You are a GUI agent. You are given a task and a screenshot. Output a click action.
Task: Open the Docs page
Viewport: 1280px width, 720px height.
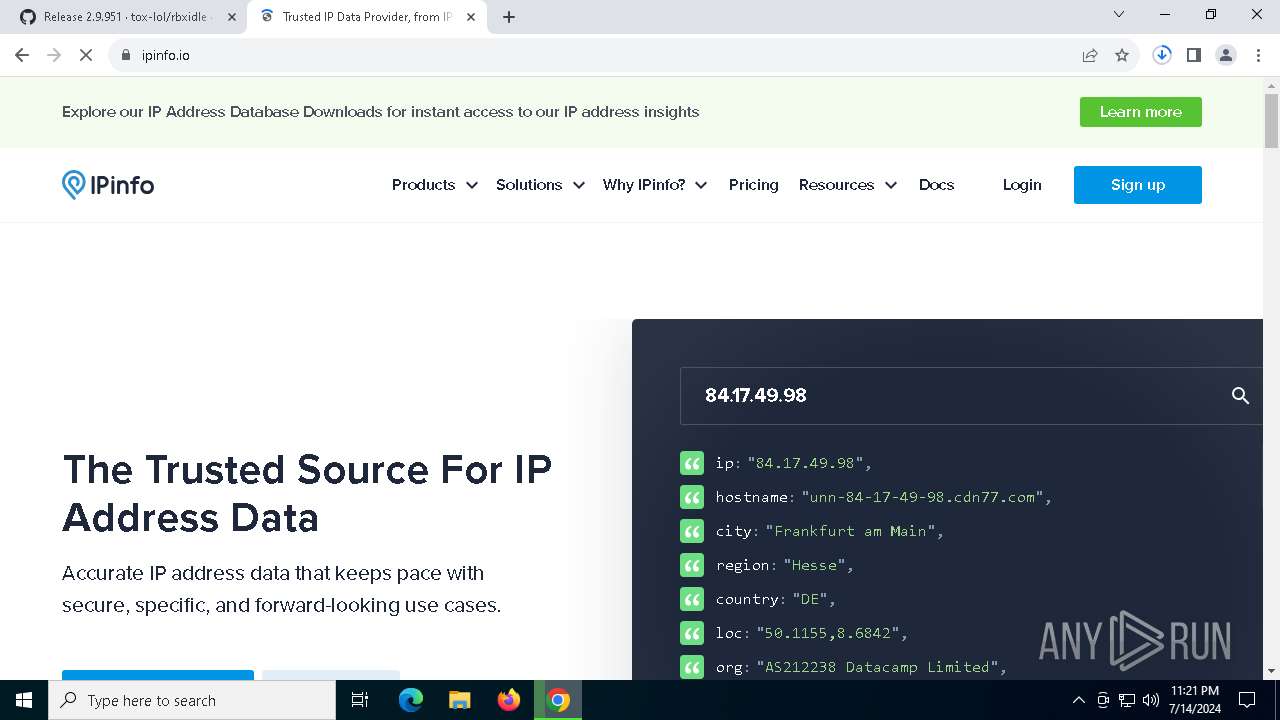point(937,185)
